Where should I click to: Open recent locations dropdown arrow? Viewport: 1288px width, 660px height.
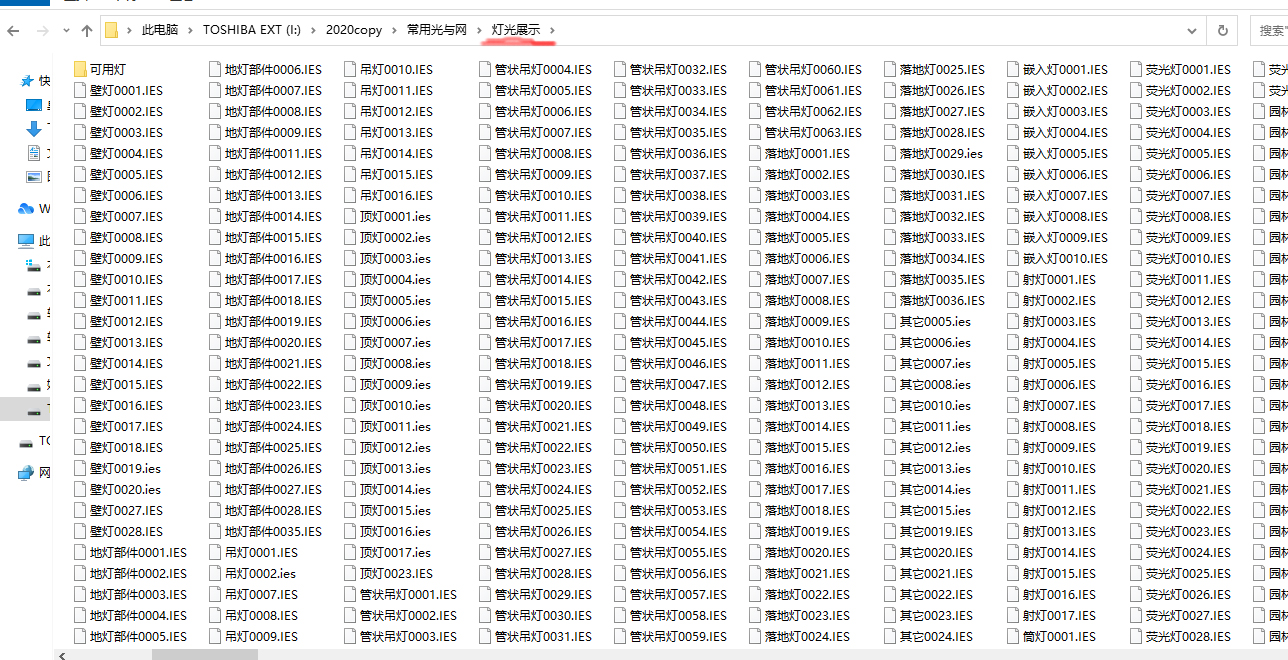(x=66, y=31)
